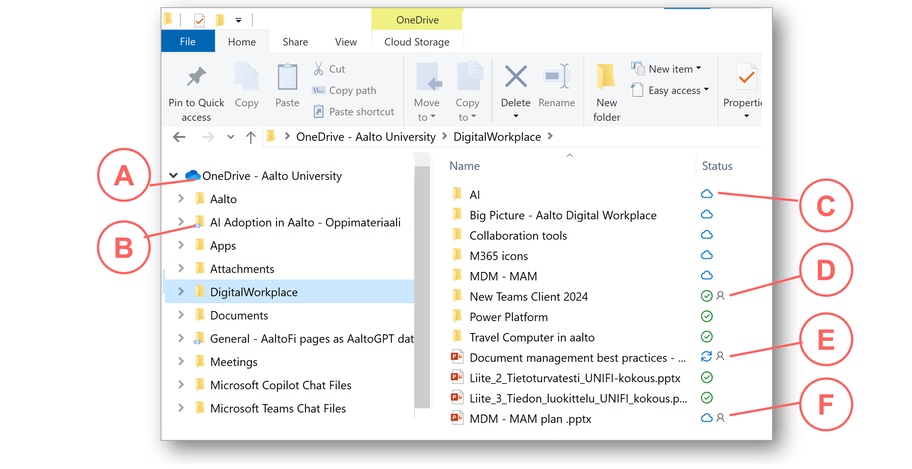
Task: Open the File tab
Action: 187,41
